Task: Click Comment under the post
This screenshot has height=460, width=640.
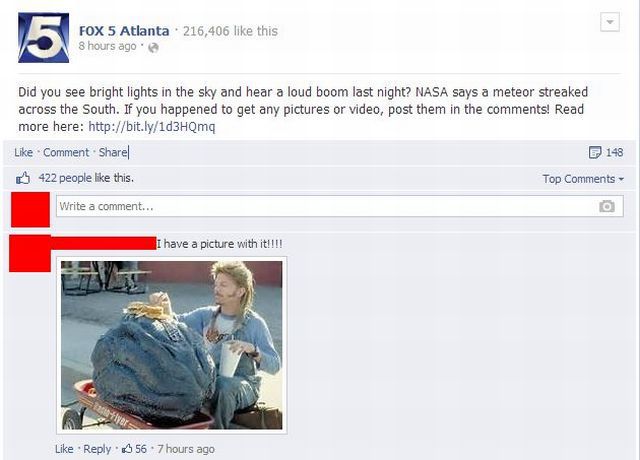Action: click(66, 152)
